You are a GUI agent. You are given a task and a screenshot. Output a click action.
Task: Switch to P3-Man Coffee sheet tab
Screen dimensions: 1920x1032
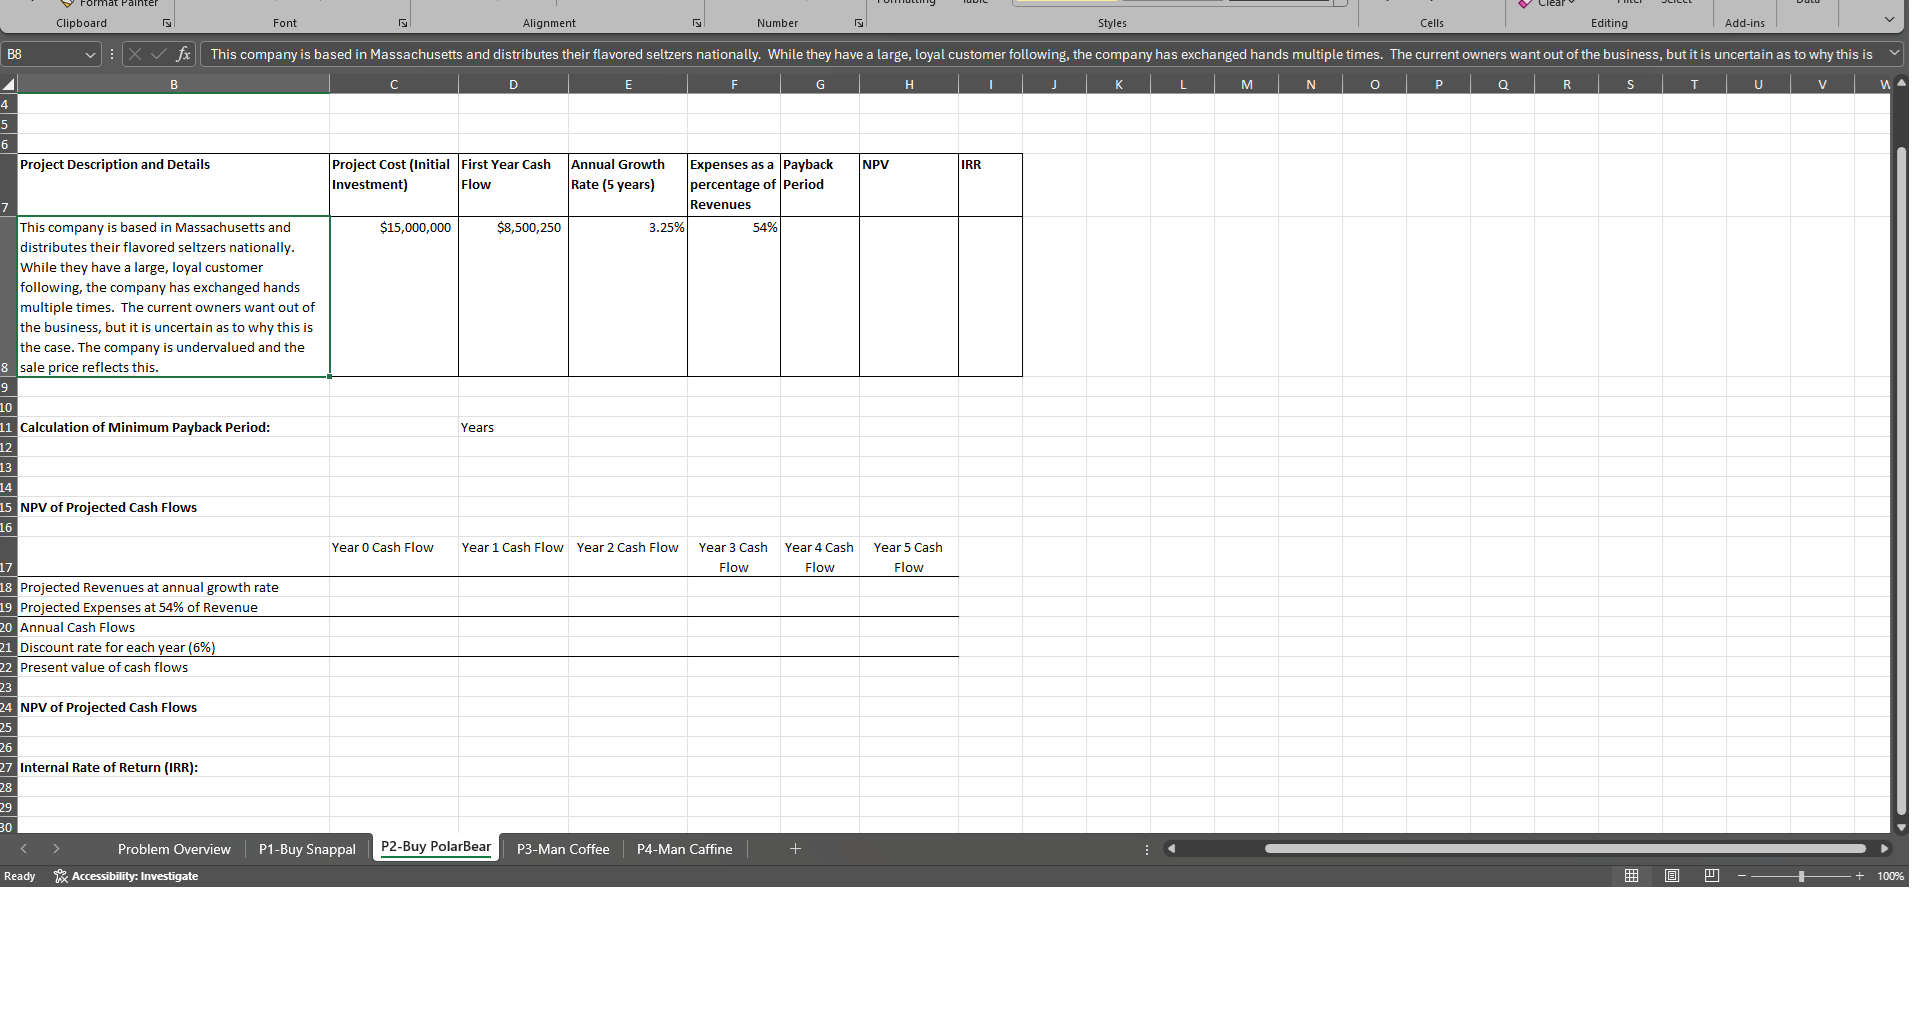click(x=563, y=849)
